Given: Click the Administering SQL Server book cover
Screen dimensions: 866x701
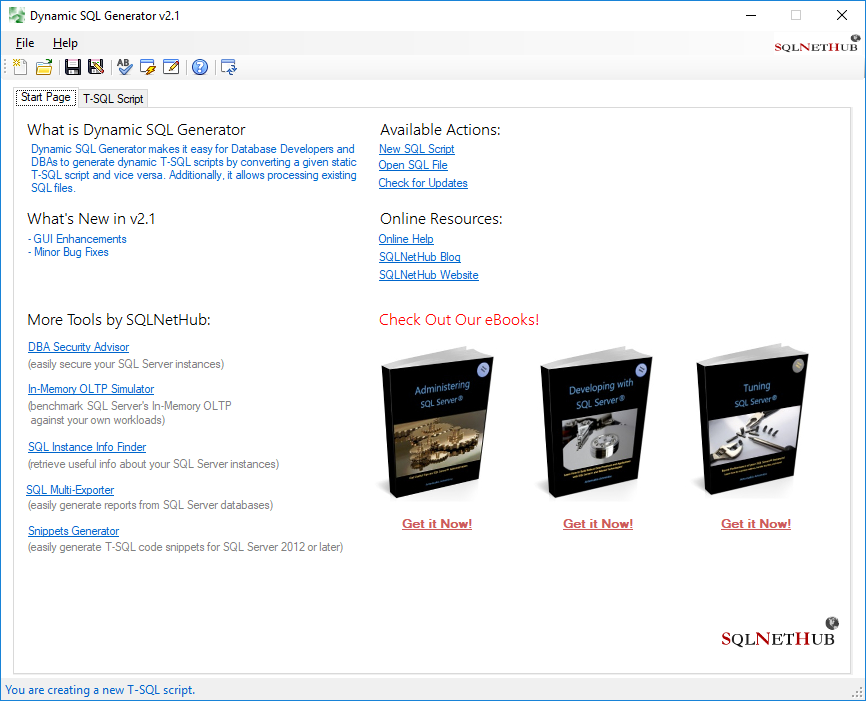Looking at the screenshot, I should tap(436, 423).
